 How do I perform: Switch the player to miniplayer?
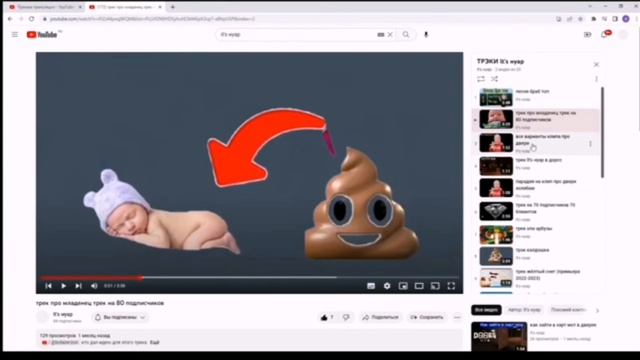coord(403,286)
